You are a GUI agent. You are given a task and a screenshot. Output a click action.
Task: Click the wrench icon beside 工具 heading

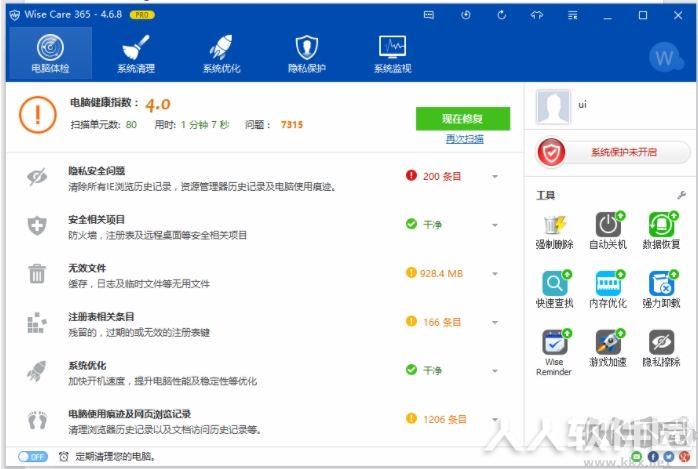[681, 195]
